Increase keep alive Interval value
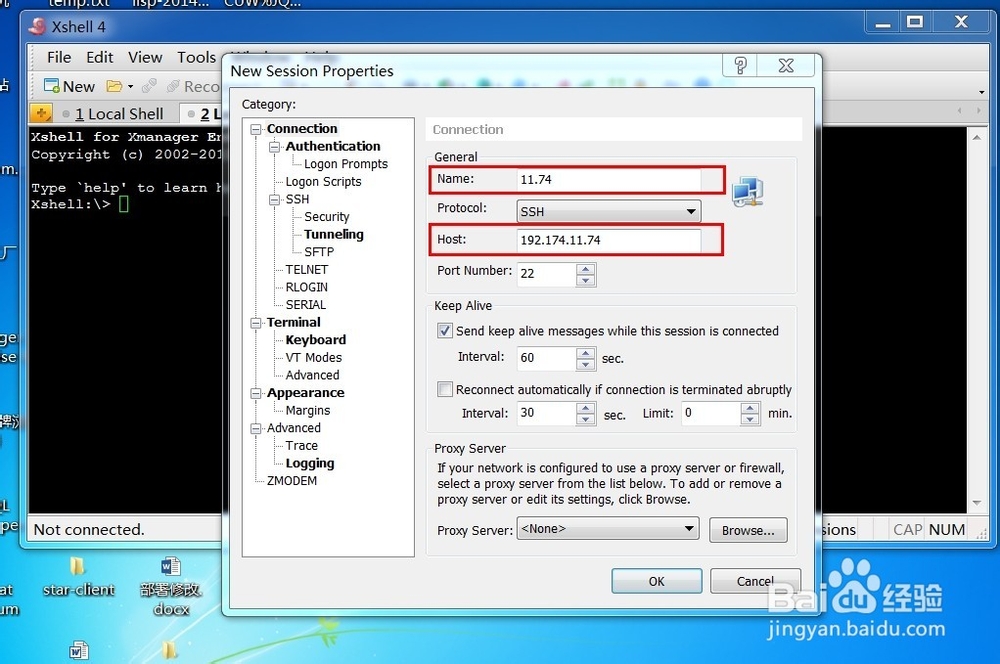Screen dimensions: 1000x664 coord(585,353)
